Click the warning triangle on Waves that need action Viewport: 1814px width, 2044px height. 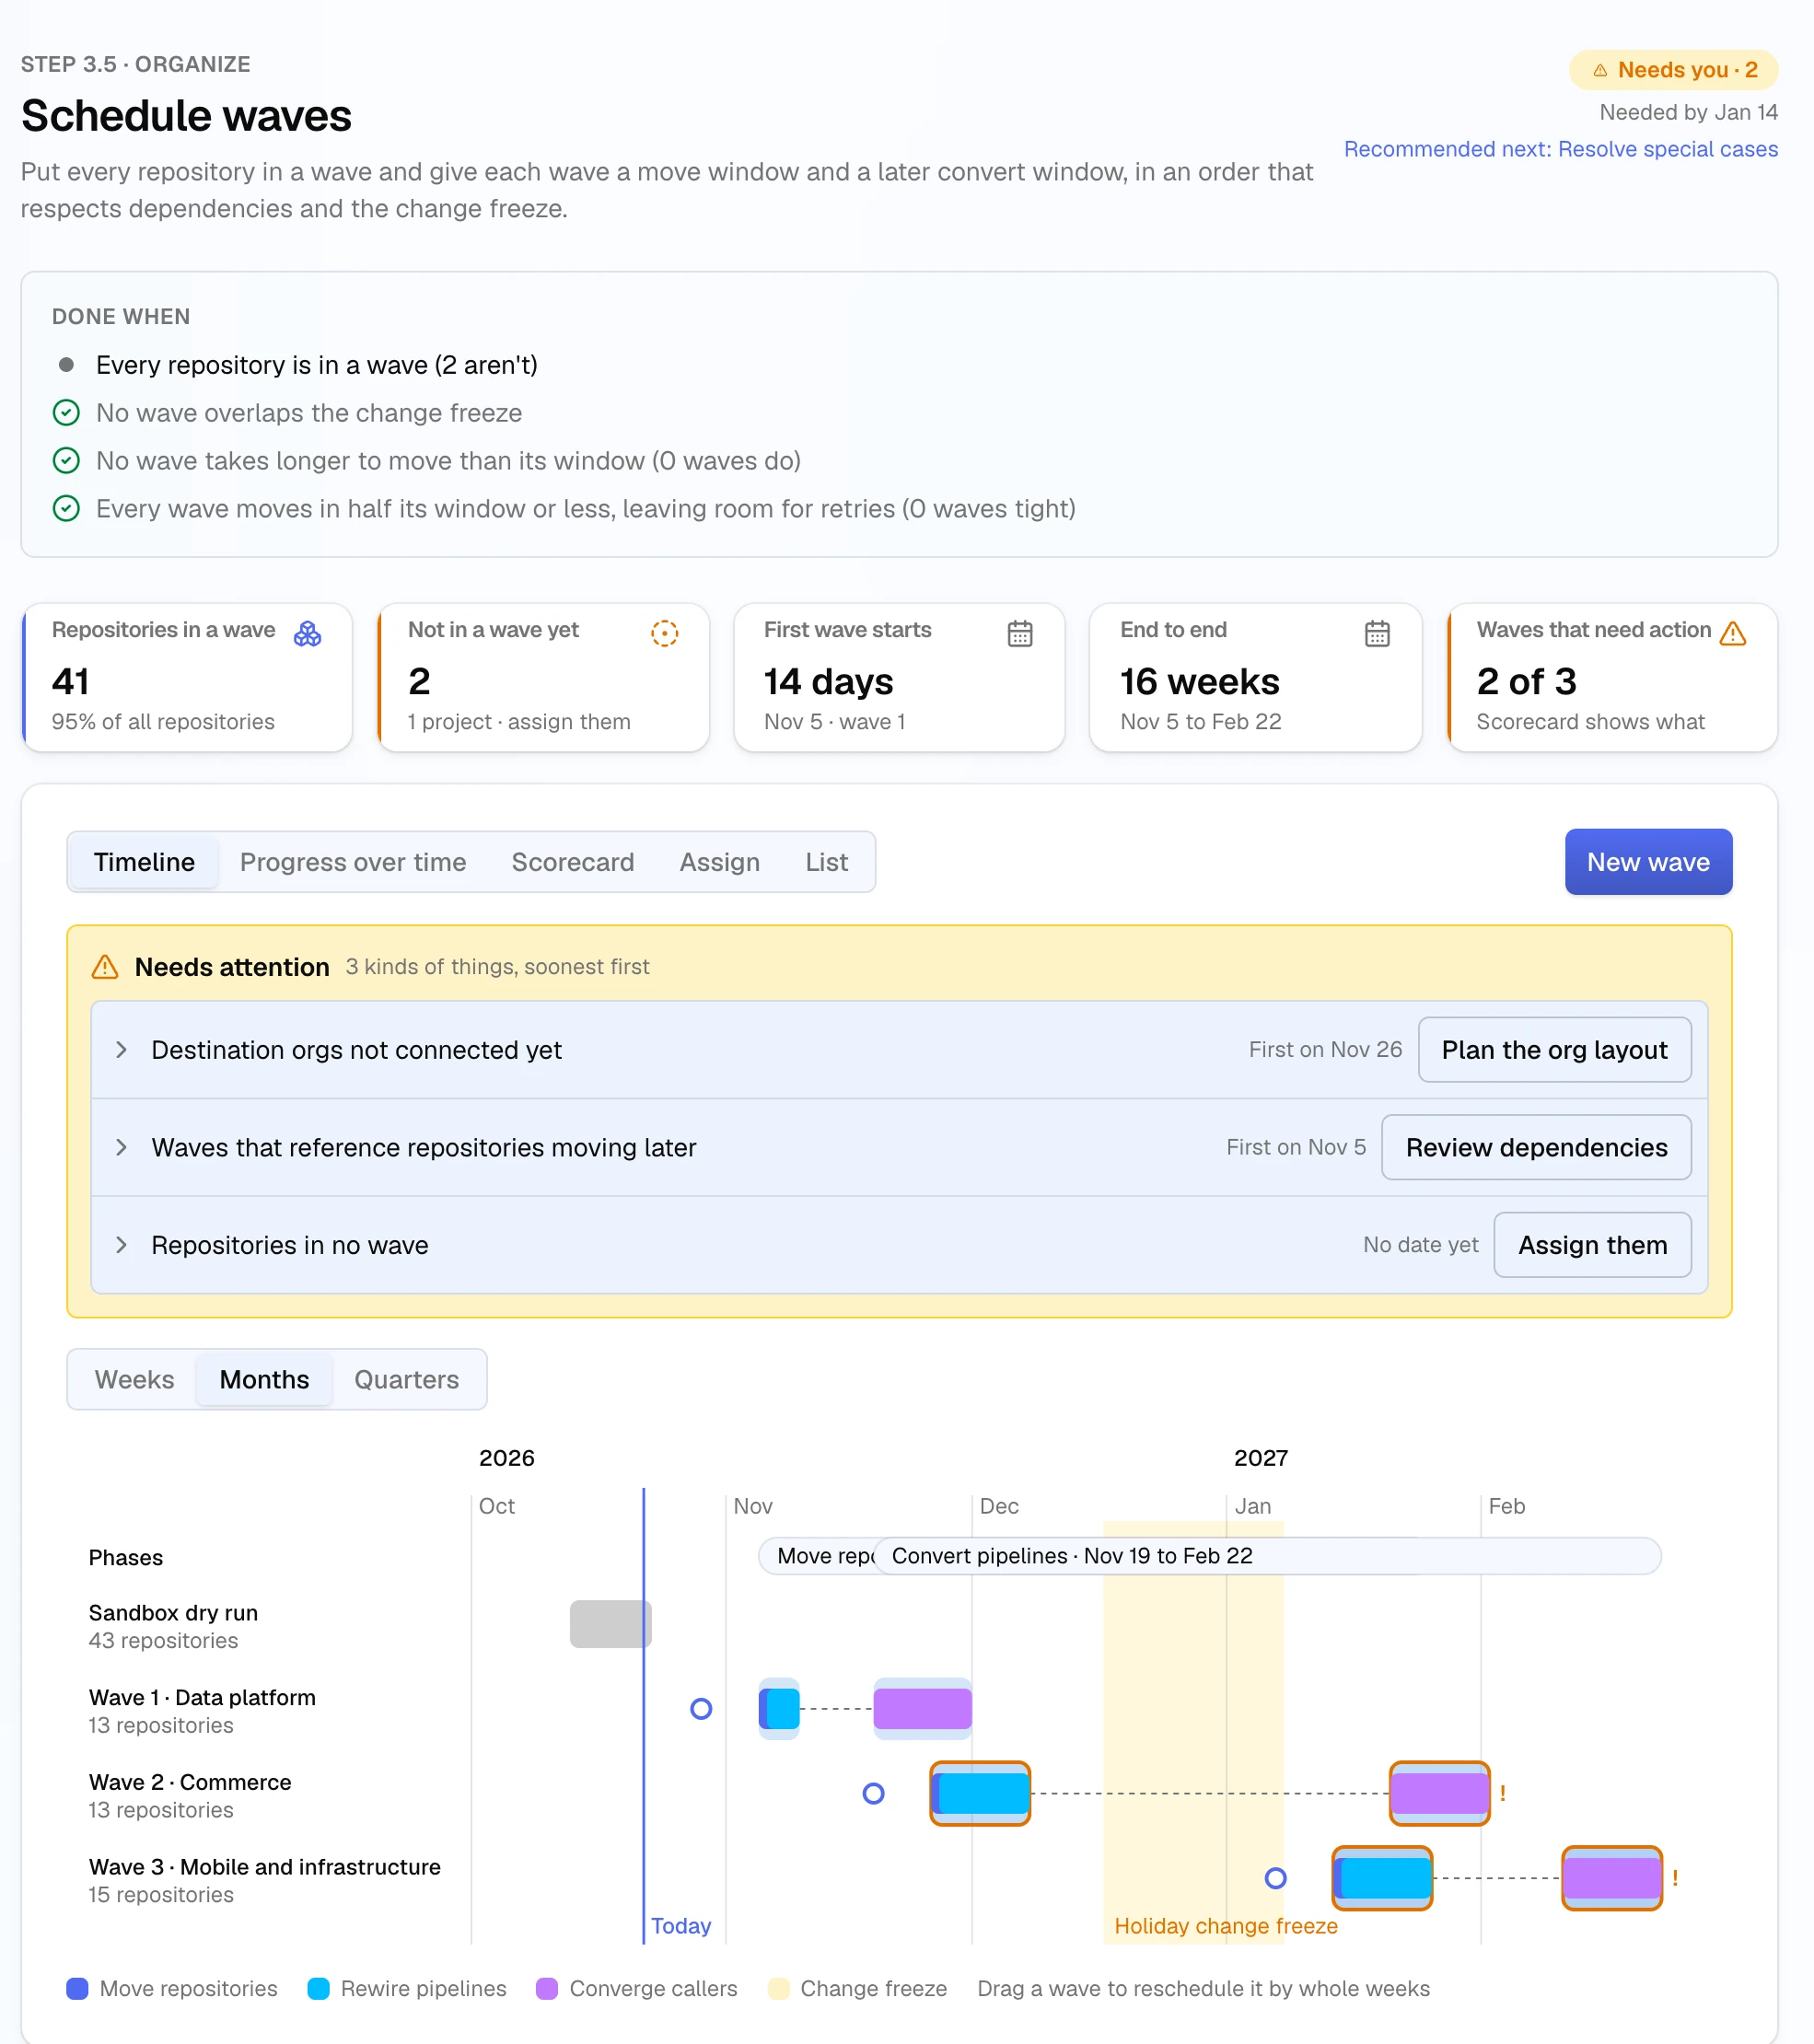(x=1732, y=633)
